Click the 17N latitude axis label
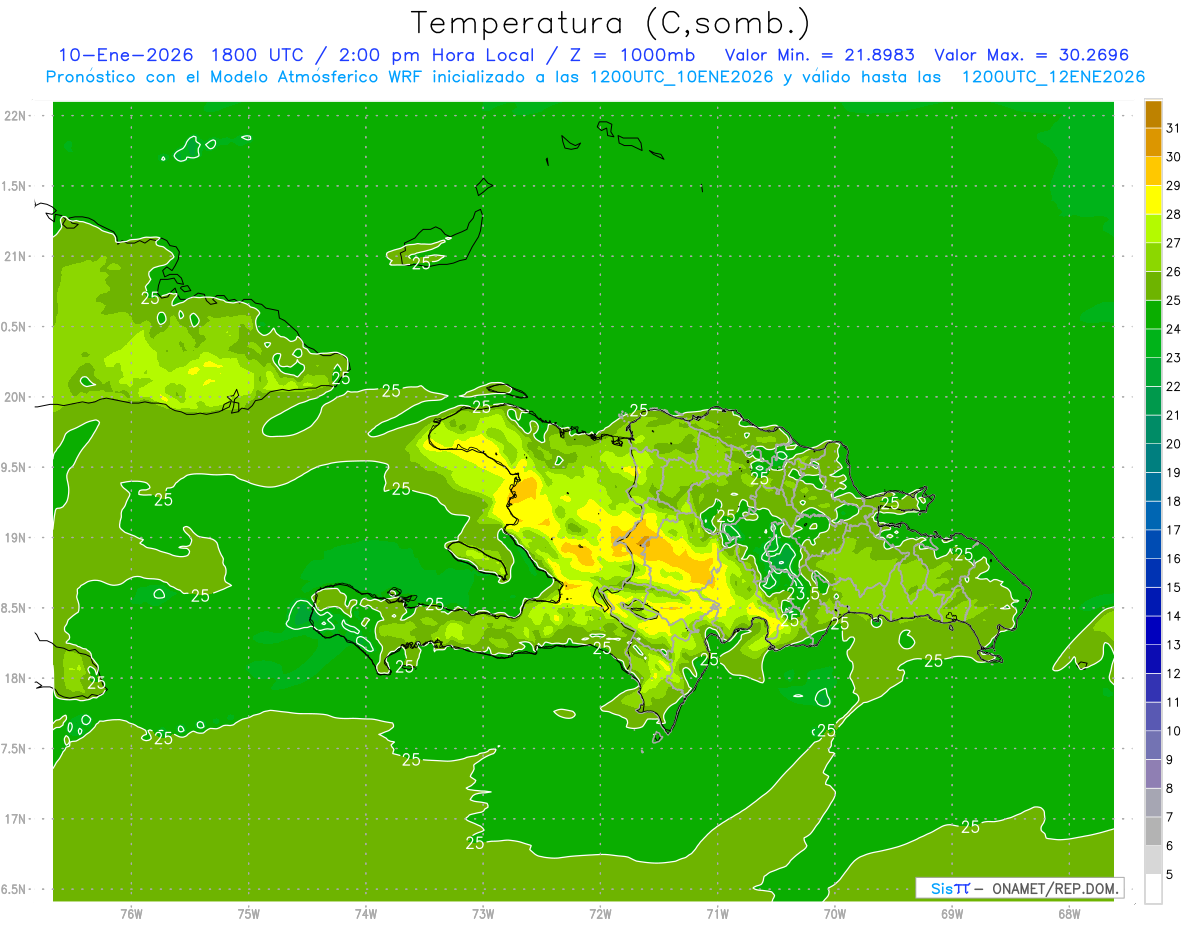 [16, 819]
